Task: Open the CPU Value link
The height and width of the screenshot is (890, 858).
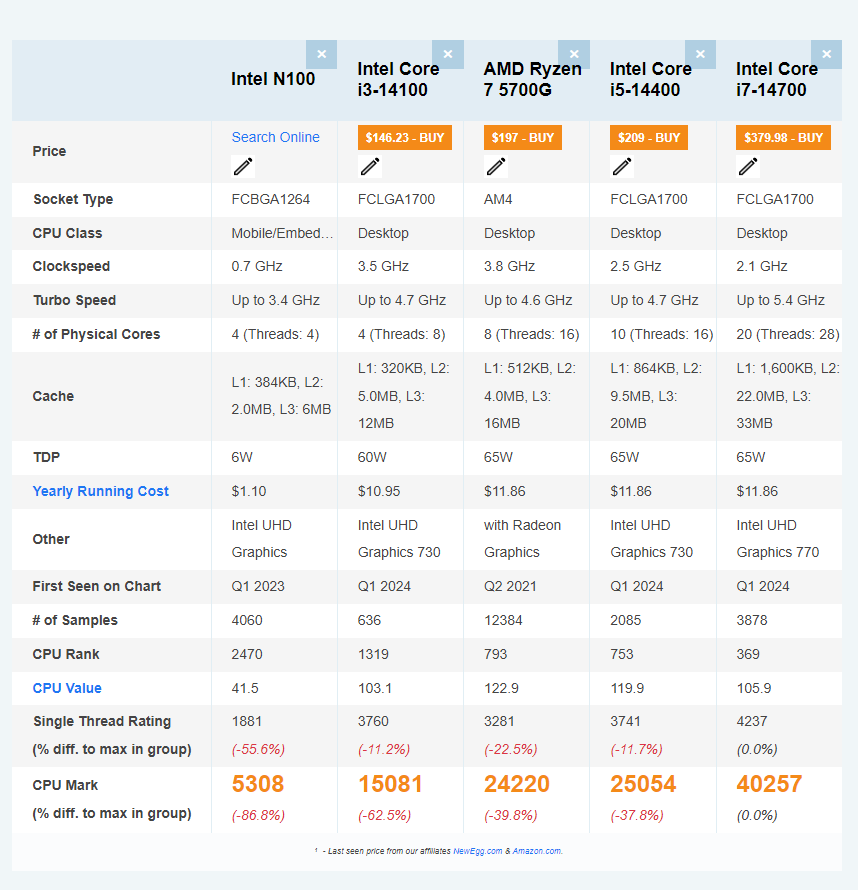Action: [x=67, y=688]
